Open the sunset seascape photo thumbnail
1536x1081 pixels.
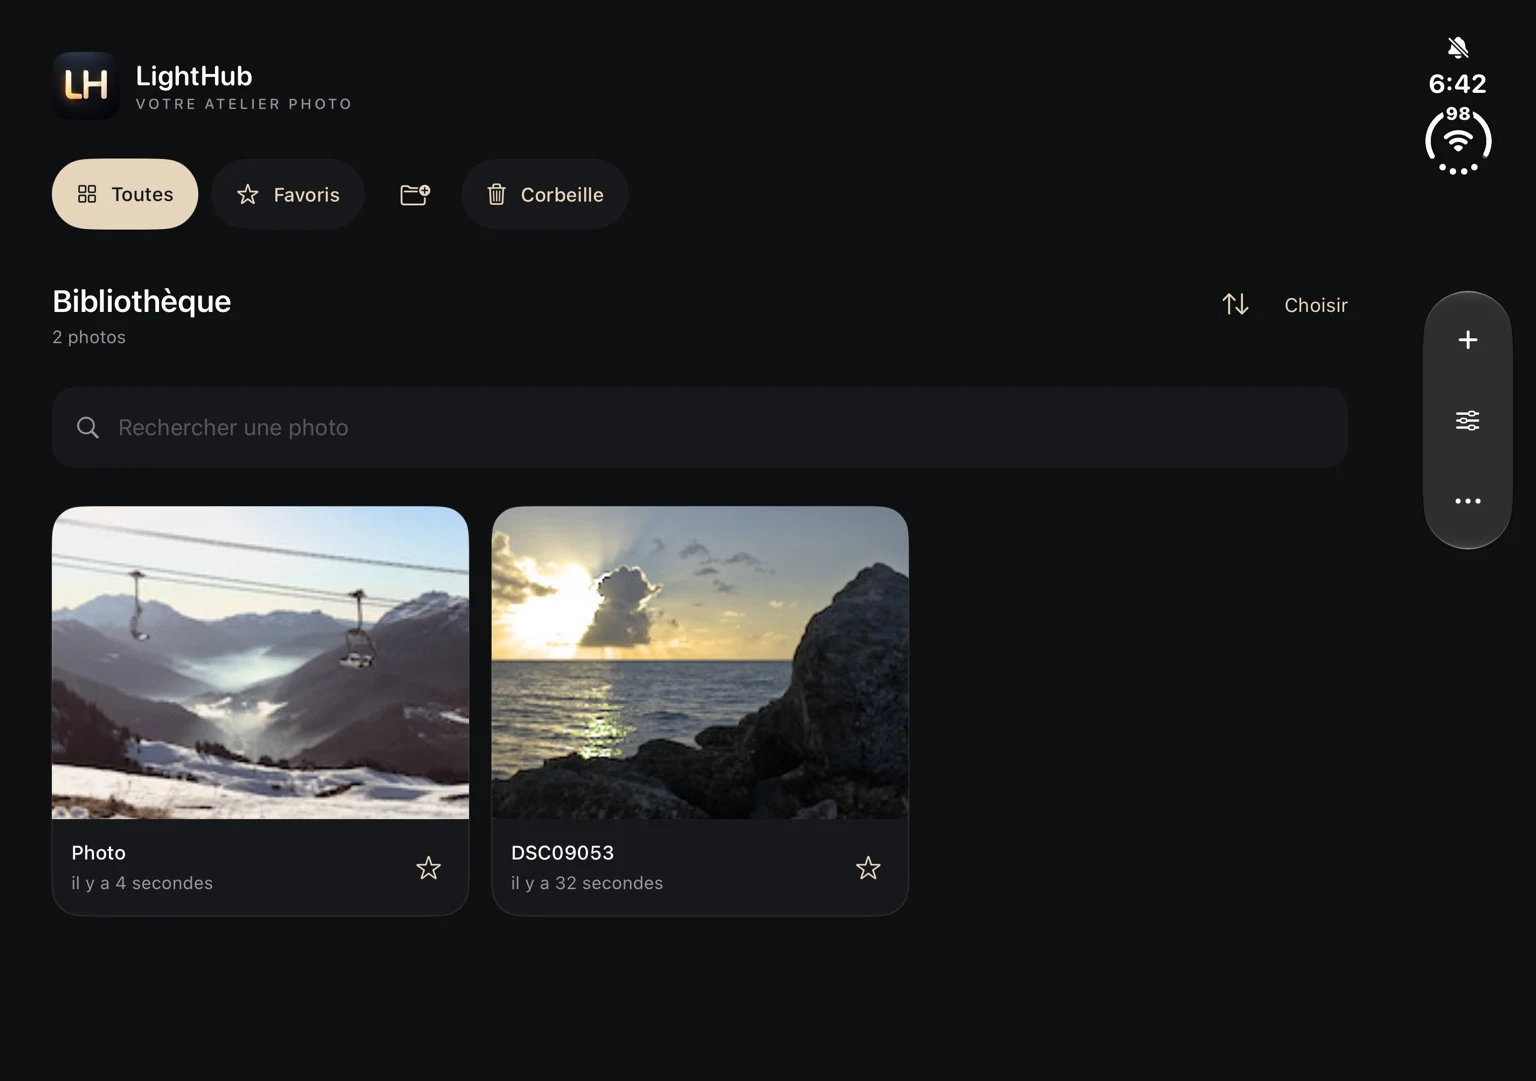pyautogui.click(x=700, y=662)
